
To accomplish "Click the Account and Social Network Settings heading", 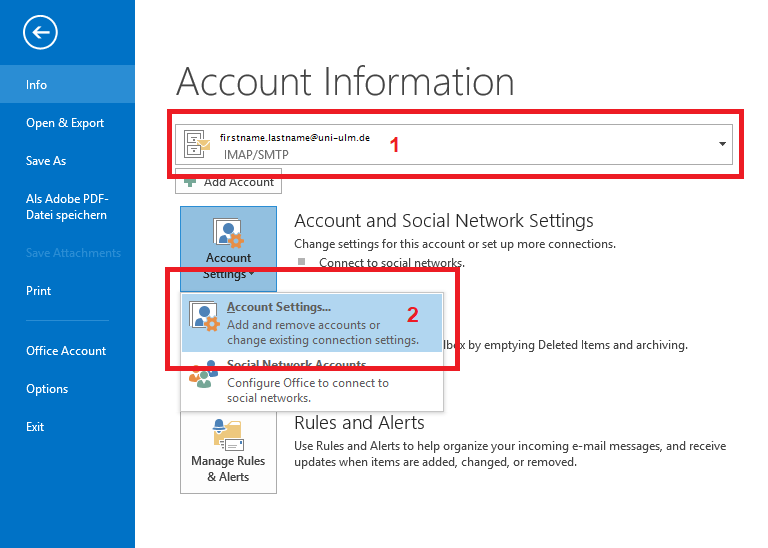I will point(444,221).
